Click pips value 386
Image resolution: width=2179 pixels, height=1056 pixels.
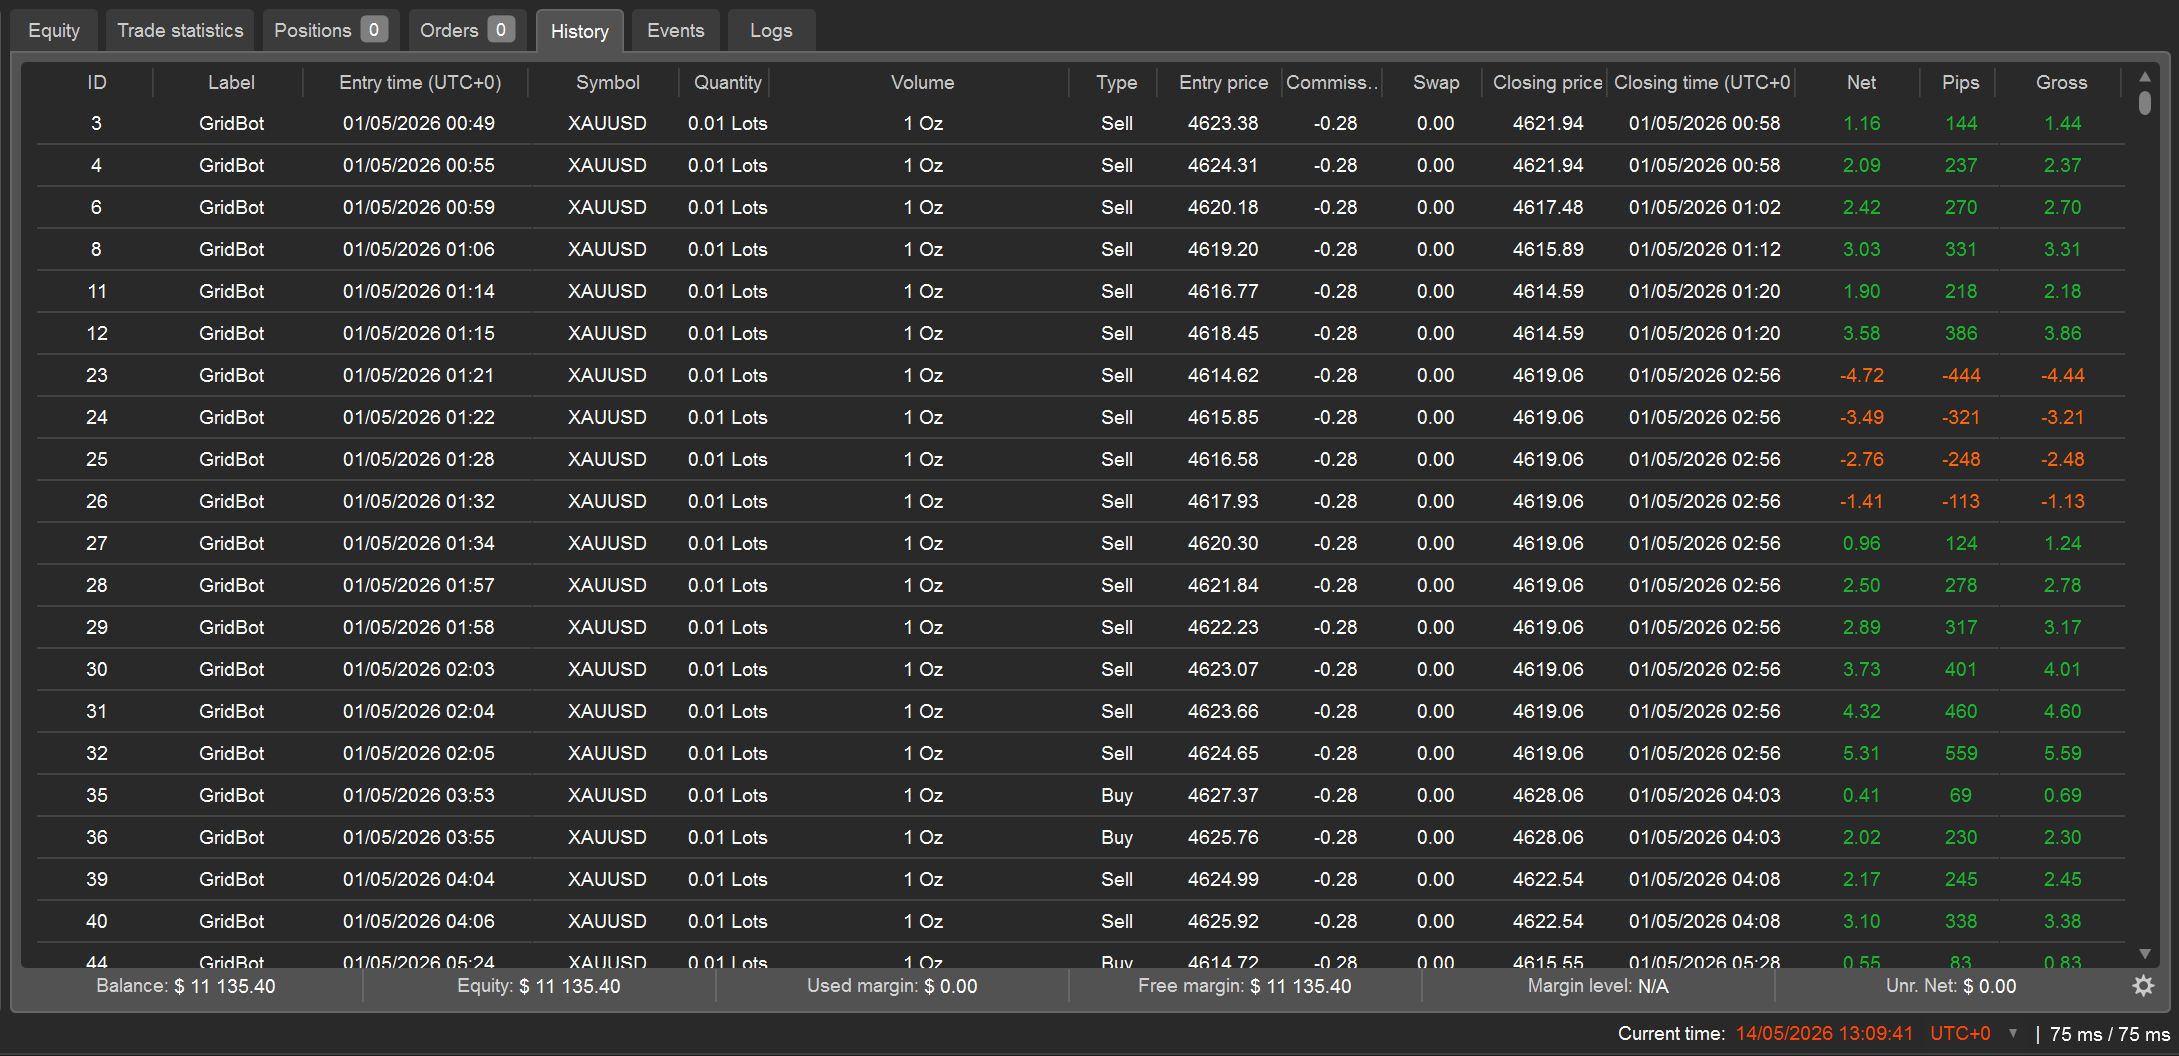tap(1961, 334)
